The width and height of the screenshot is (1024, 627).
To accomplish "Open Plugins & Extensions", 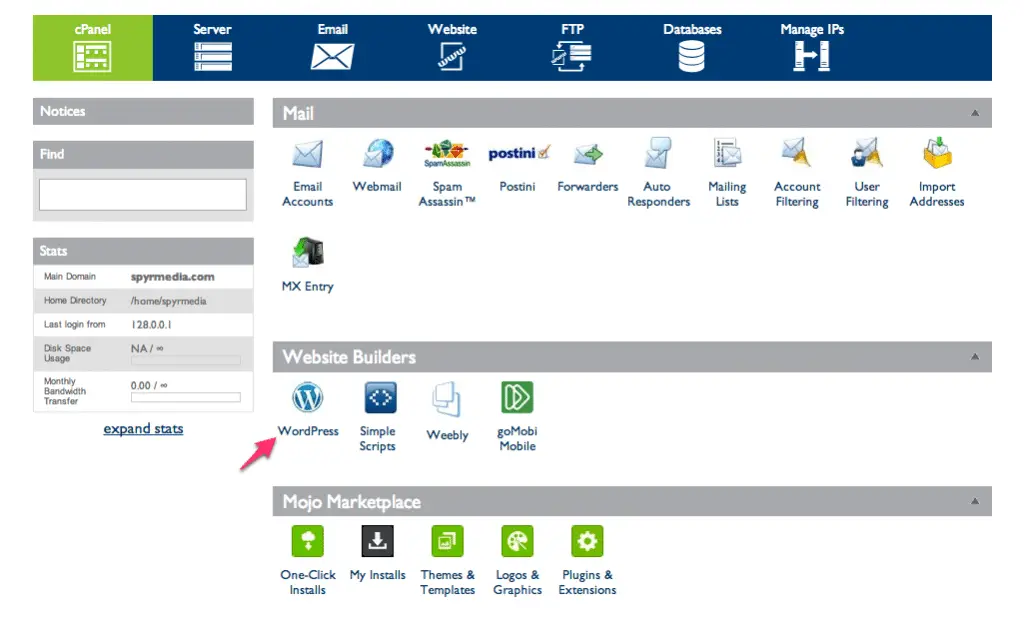I will (x=587, y=541).
